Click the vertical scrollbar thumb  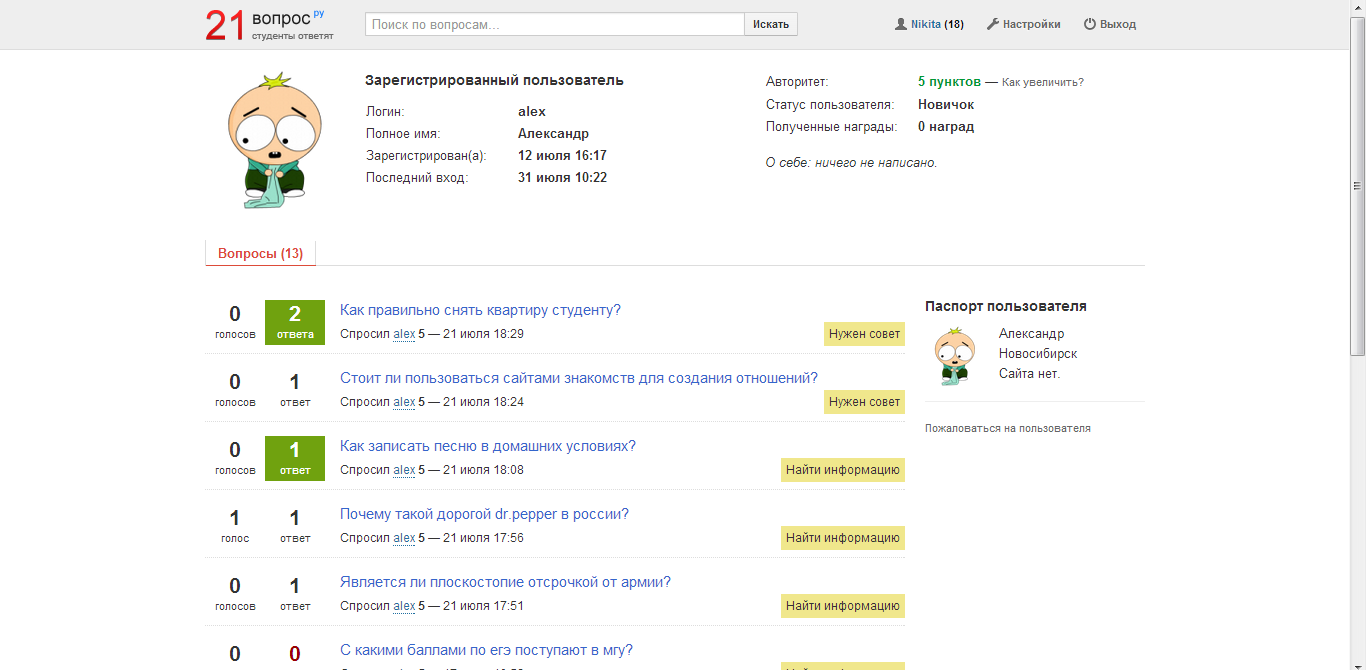[1357, 185]
